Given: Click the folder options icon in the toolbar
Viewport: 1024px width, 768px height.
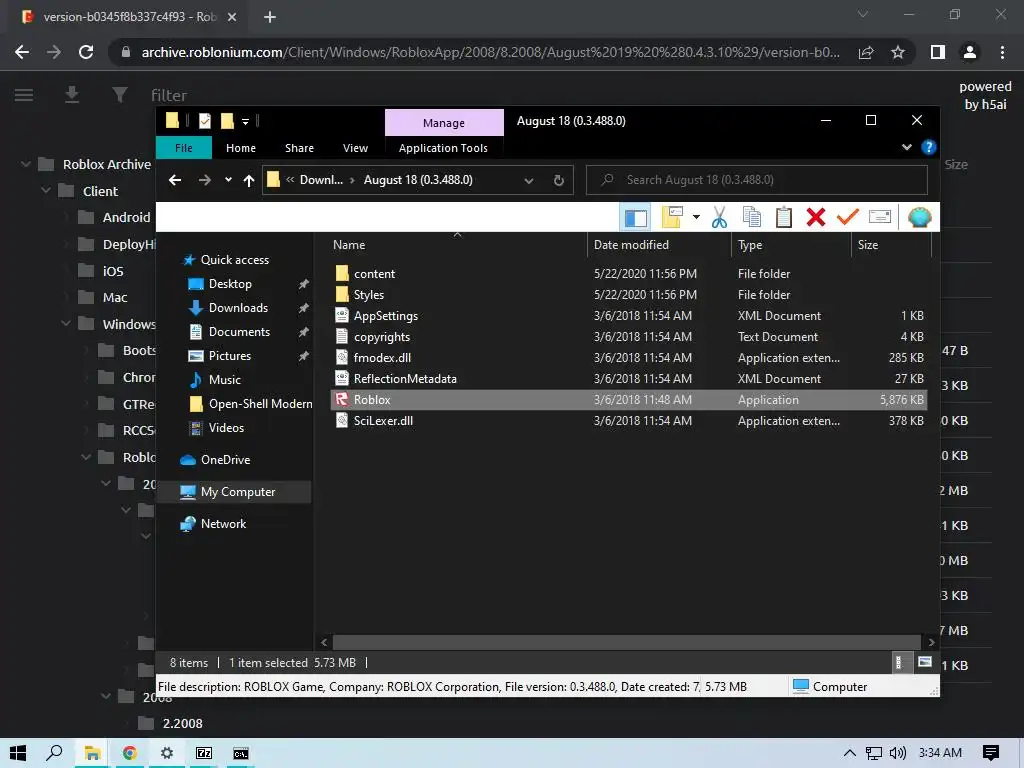Looking at the screenshot, I should (672, 217).
